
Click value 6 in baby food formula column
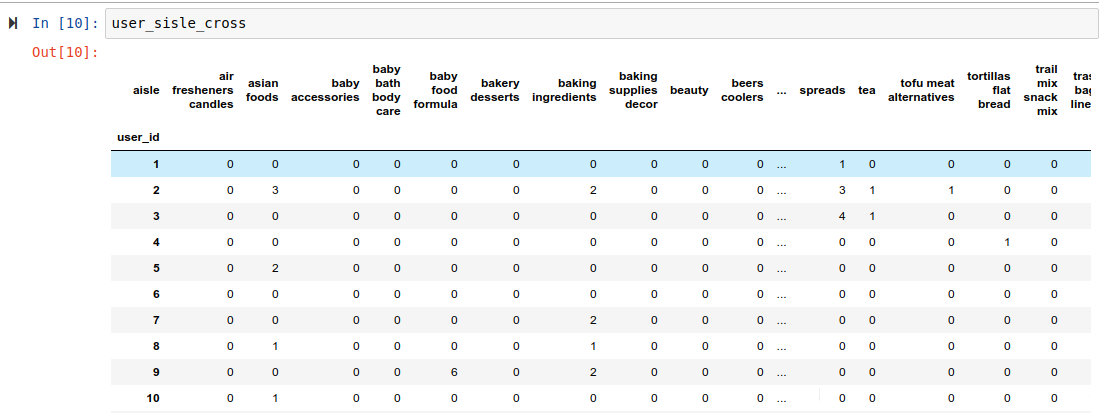454,372
